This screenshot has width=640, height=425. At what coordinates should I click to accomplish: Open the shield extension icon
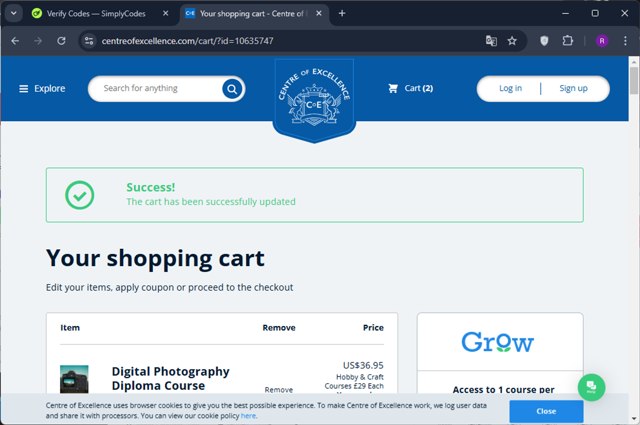coord(544,41)
